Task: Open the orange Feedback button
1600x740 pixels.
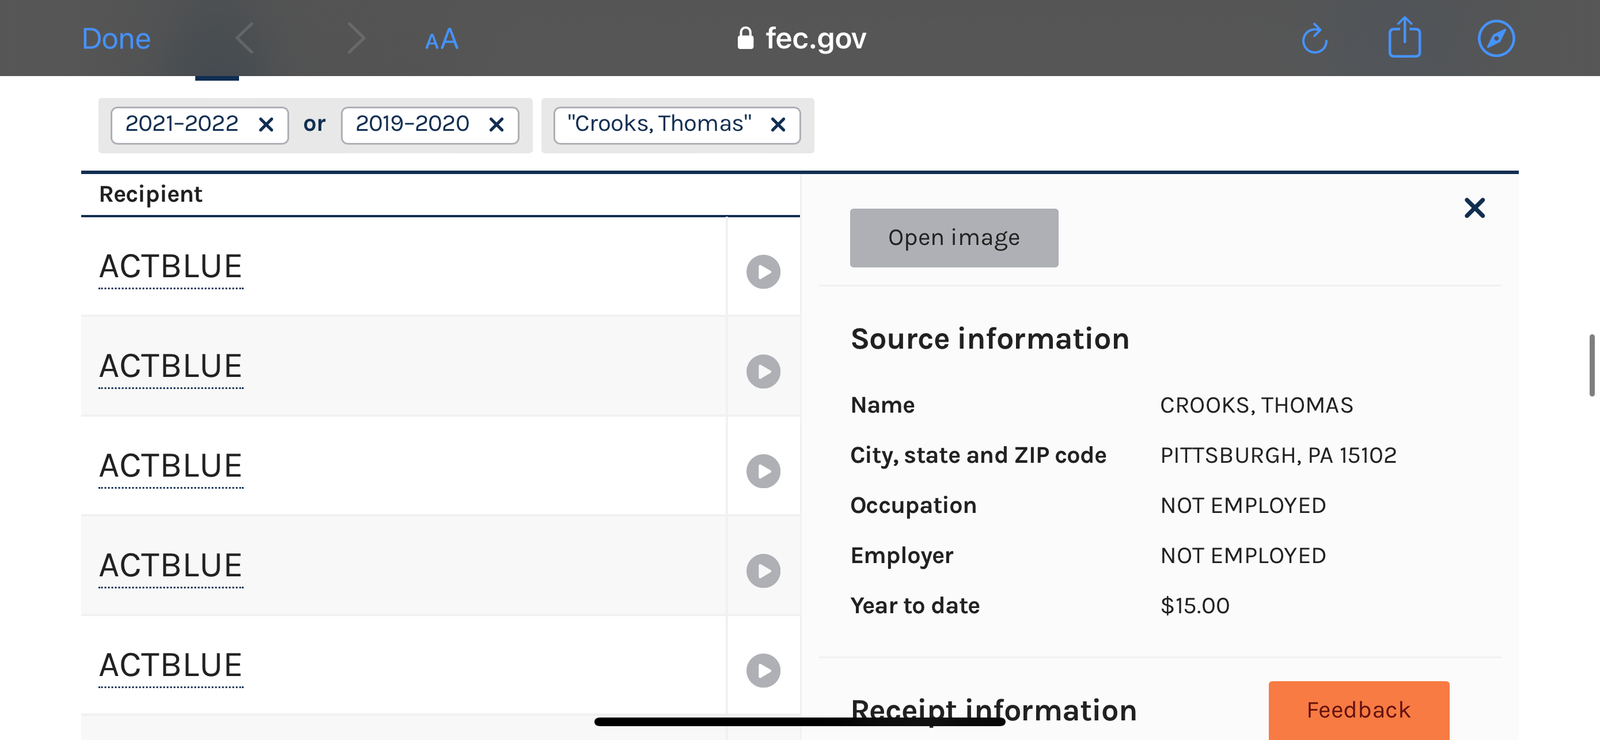Action: pos(1358,710)
